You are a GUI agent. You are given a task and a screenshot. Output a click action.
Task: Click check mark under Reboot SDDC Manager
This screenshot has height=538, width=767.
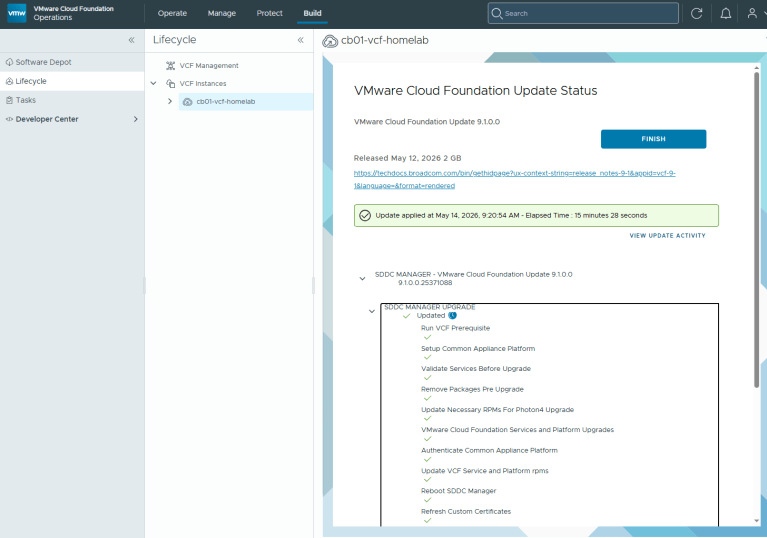click(x=427, y=500)
